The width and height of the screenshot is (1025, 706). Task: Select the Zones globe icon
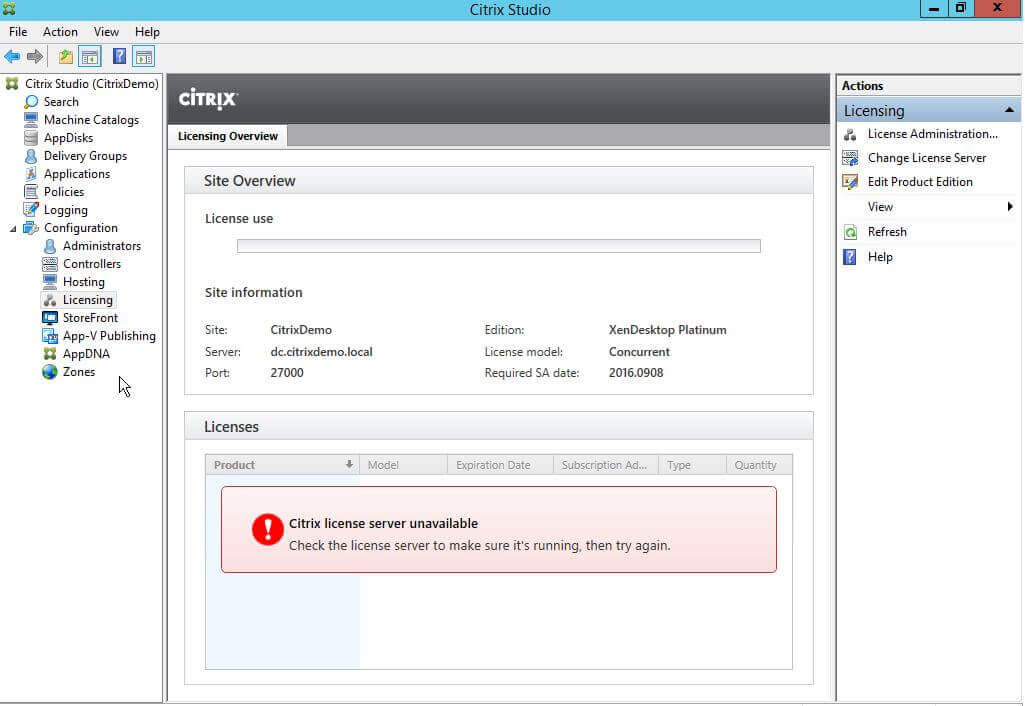[50, 372]
